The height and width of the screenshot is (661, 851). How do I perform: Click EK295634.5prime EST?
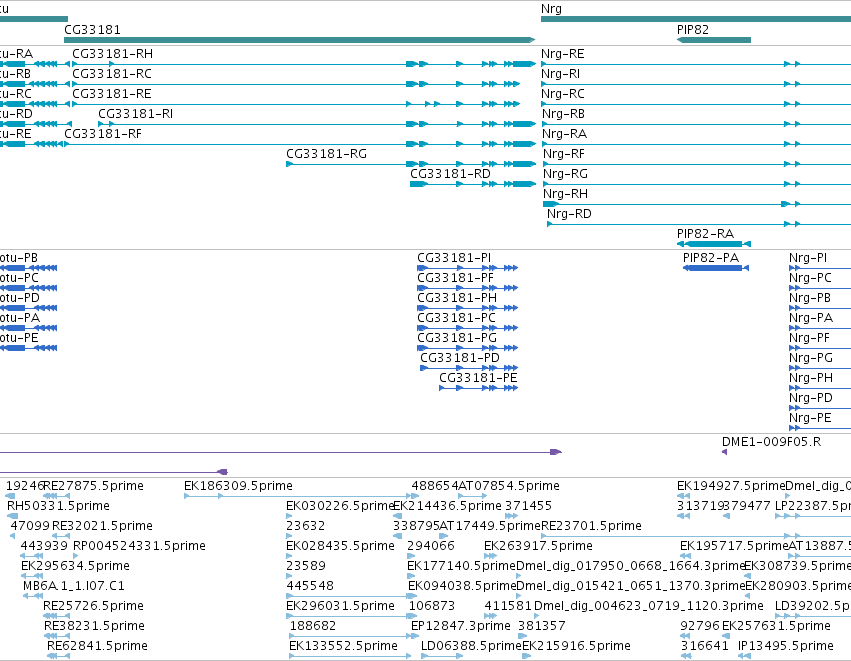click(31, 576)
